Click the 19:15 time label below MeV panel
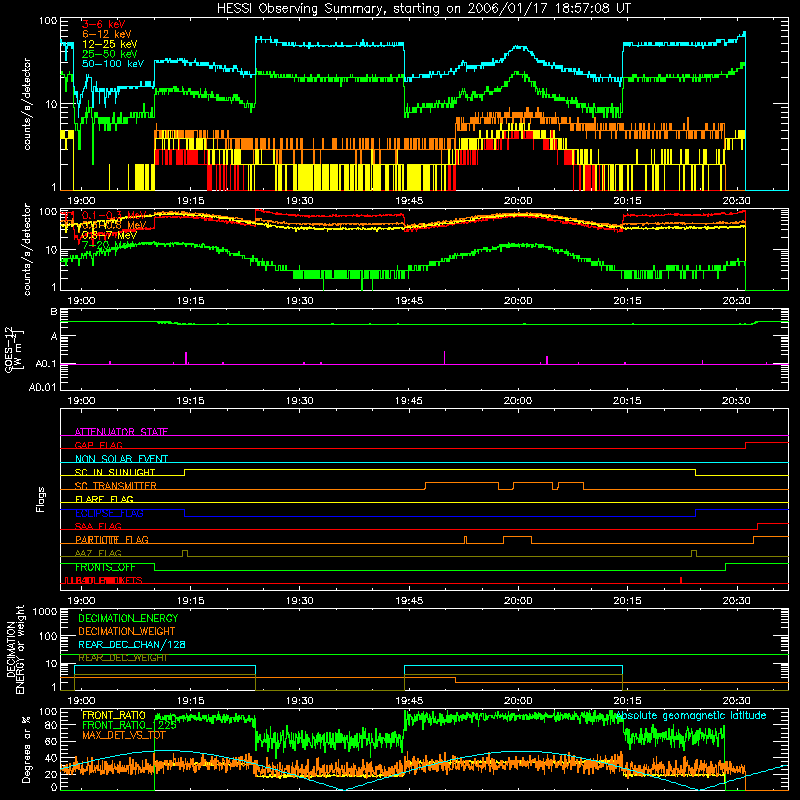The height and width of the screenshot is (800, 800). pos(190,301)
